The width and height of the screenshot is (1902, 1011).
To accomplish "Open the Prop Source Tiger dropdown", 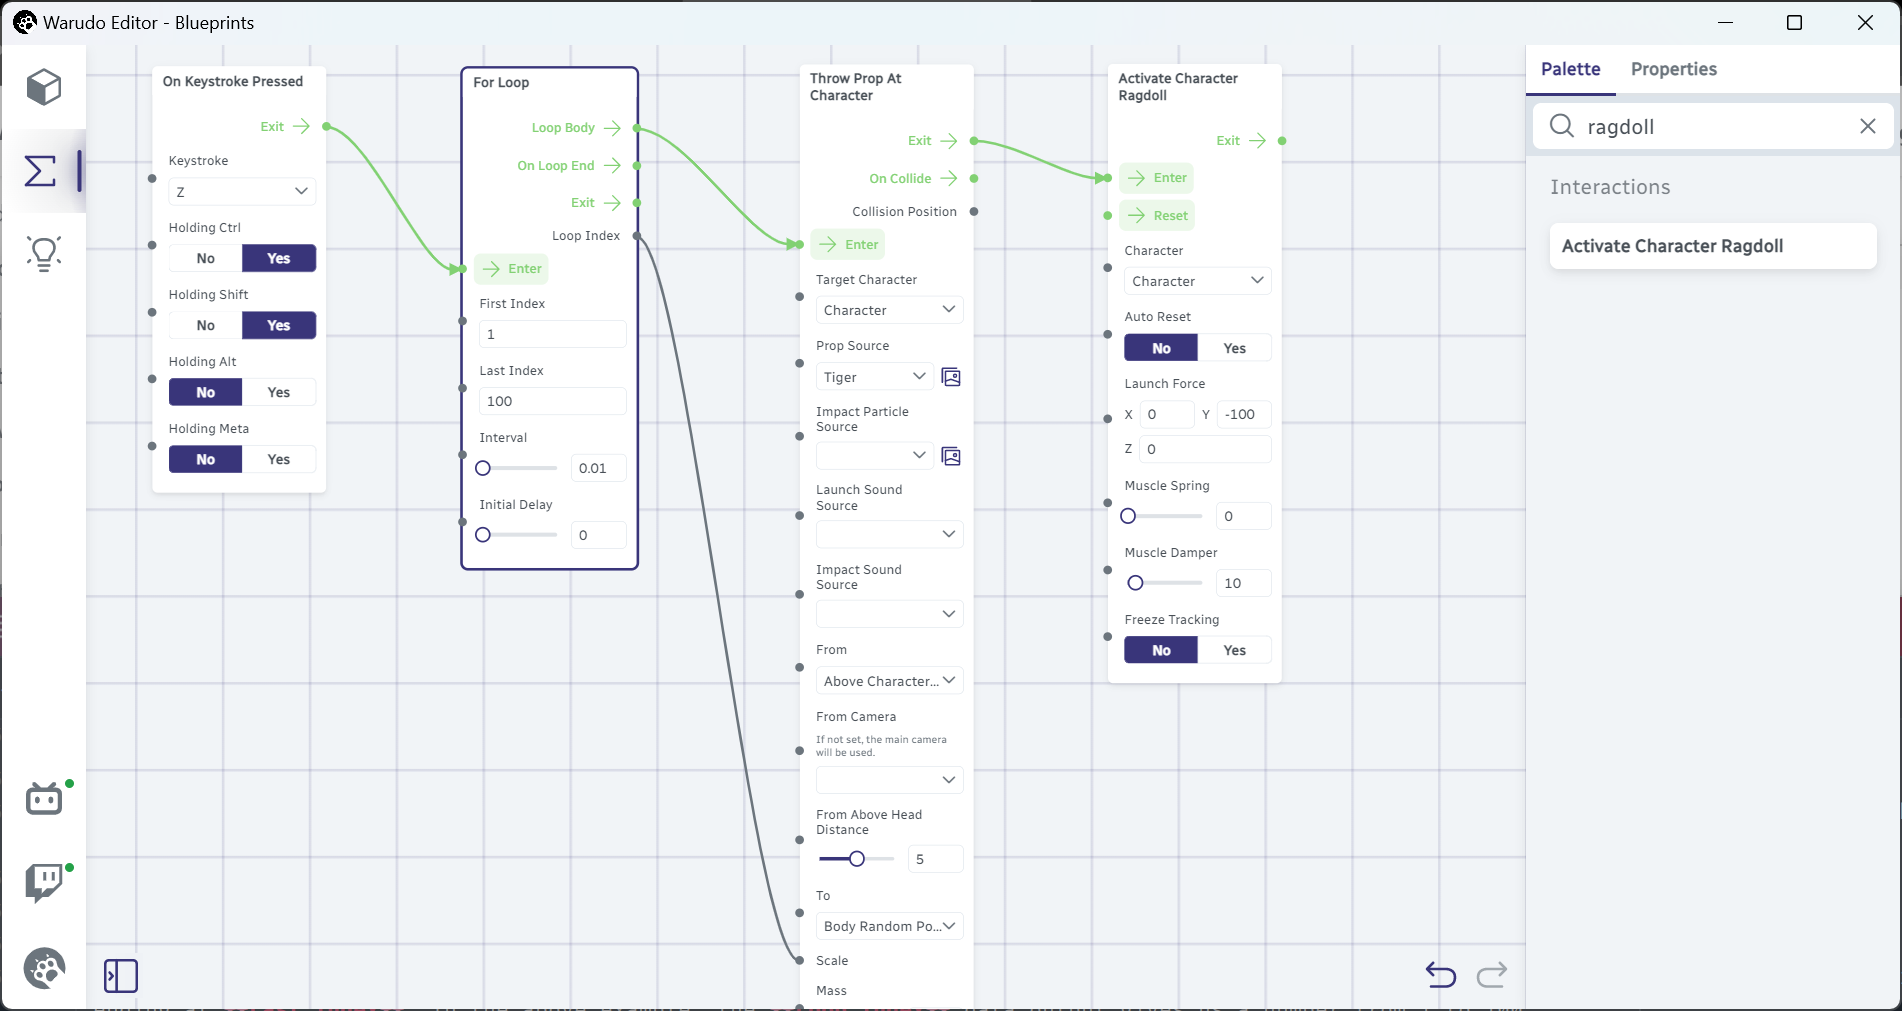I will [875, 377].
